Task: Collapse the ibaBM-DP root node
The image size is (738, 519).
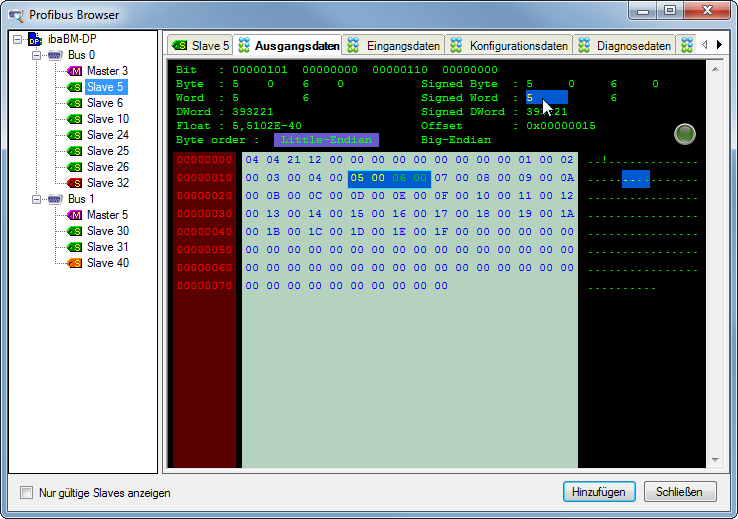Action: [x=17, y=39]
